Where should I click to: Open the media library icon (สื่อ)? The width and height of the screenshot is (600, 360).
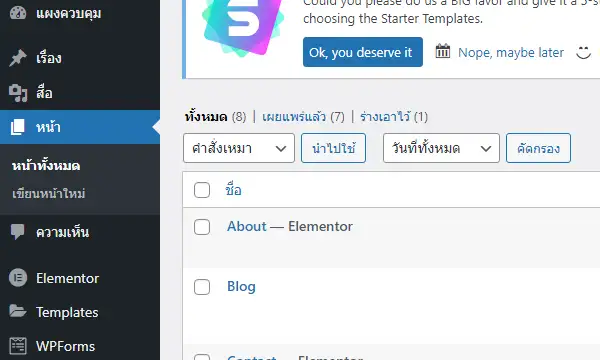click(x=18, y=93)
